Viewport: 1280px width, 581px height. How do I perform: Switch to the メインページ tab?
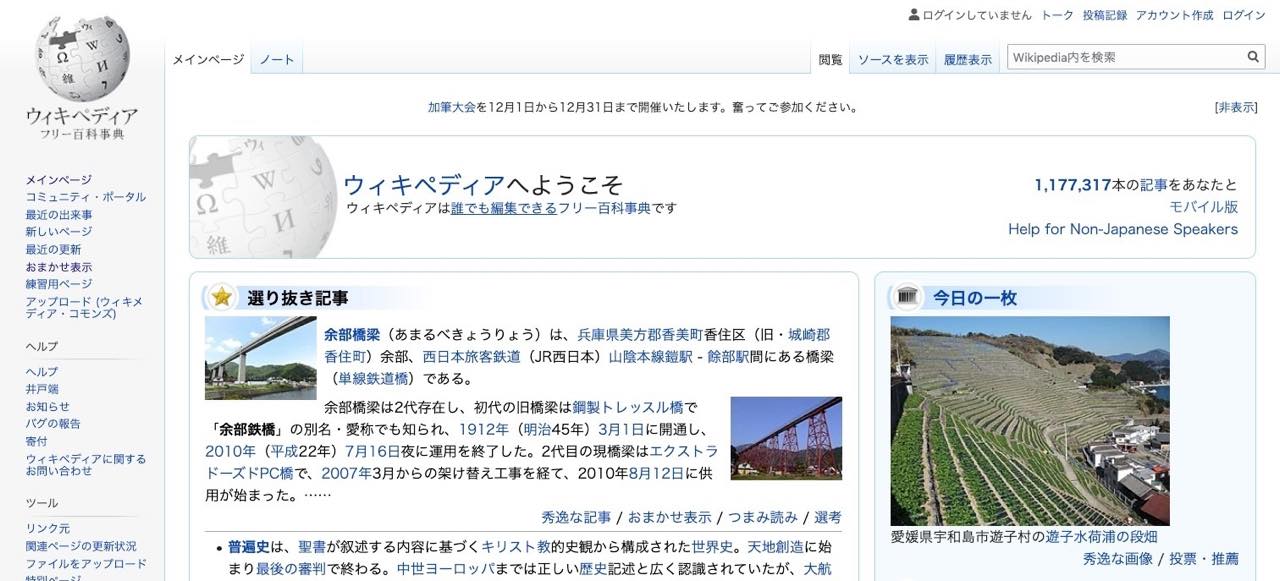coord(208,59)
